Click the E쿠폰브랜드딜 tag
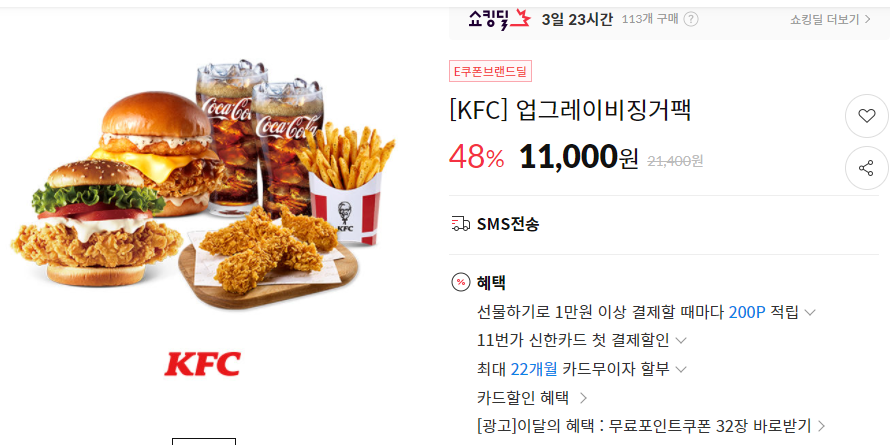The width and height of the screenshot is (890, 445). coord(490,71)
